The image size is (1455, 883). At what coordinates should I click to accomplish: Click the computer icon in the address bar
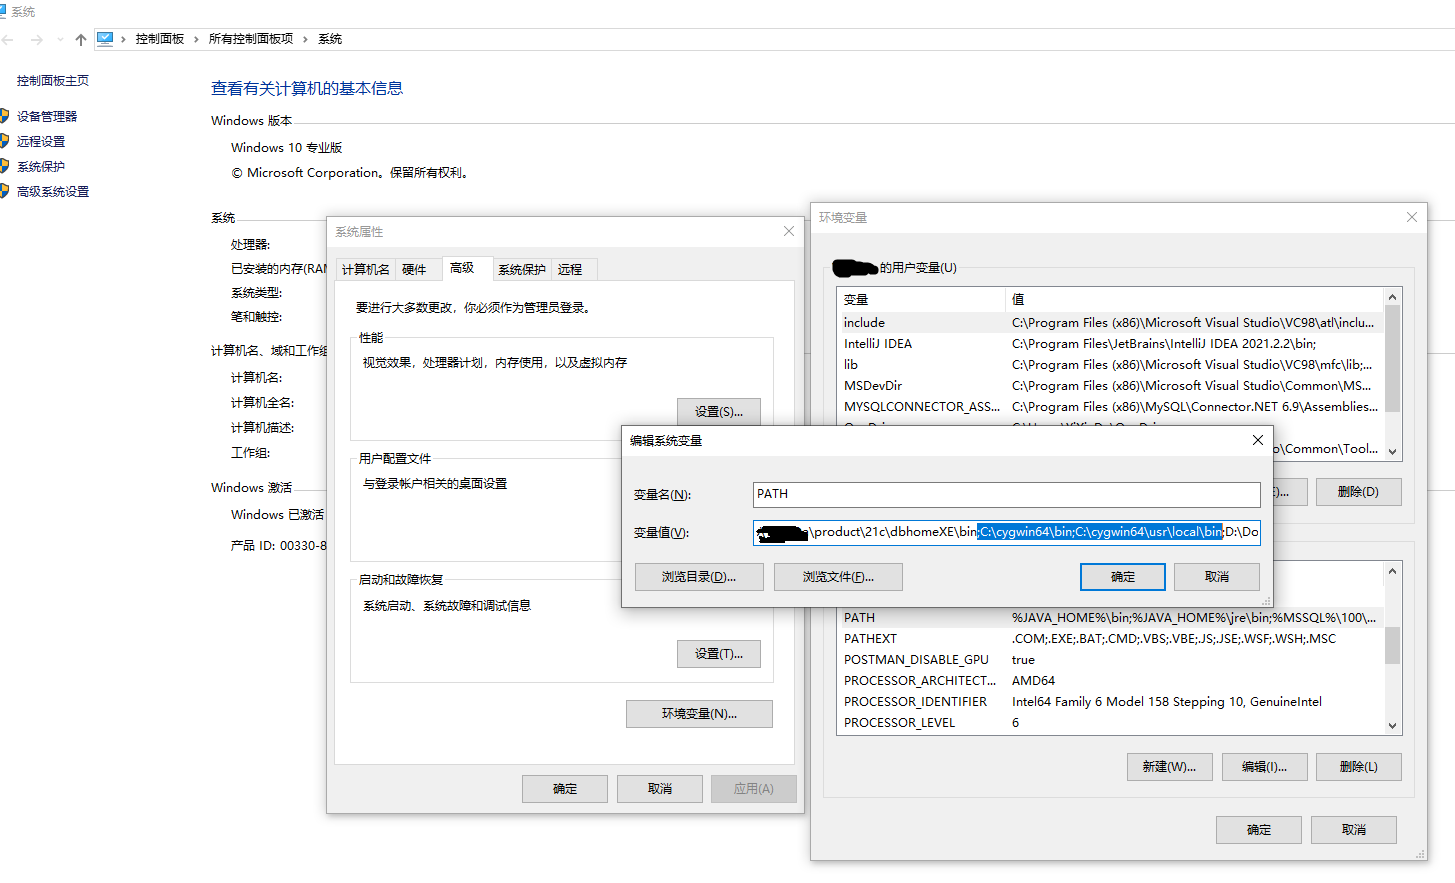tap(105, 39)
